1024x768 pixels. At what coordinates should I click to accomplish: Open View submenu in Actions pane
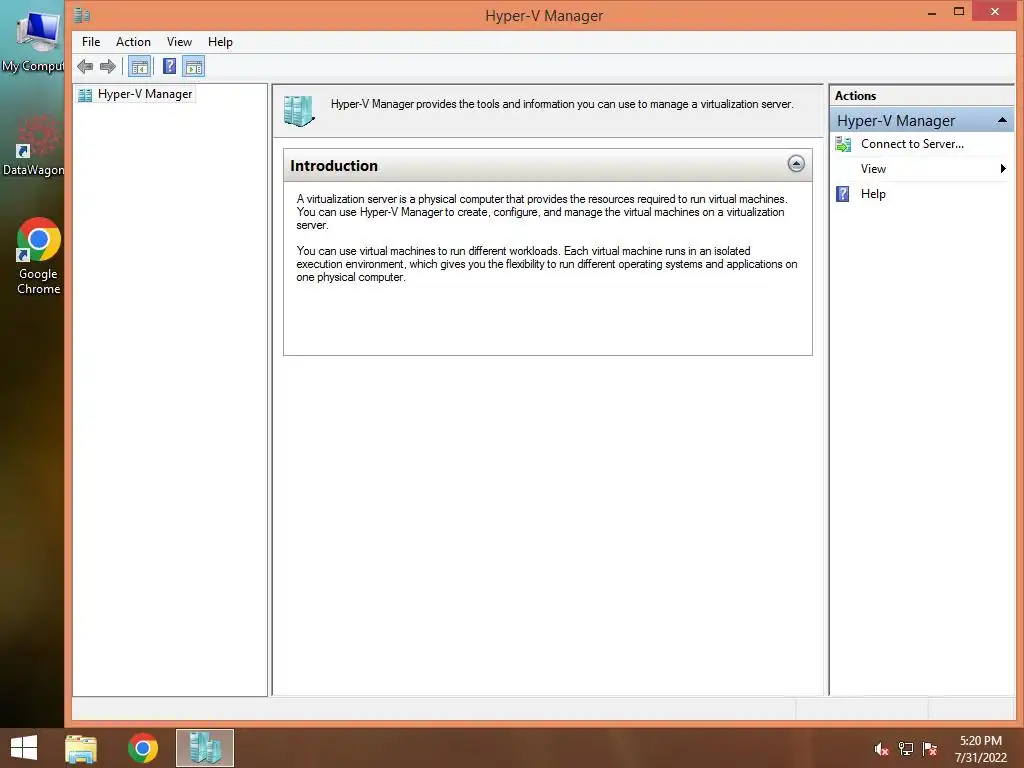pyautogui.click(x=921, y=168)
